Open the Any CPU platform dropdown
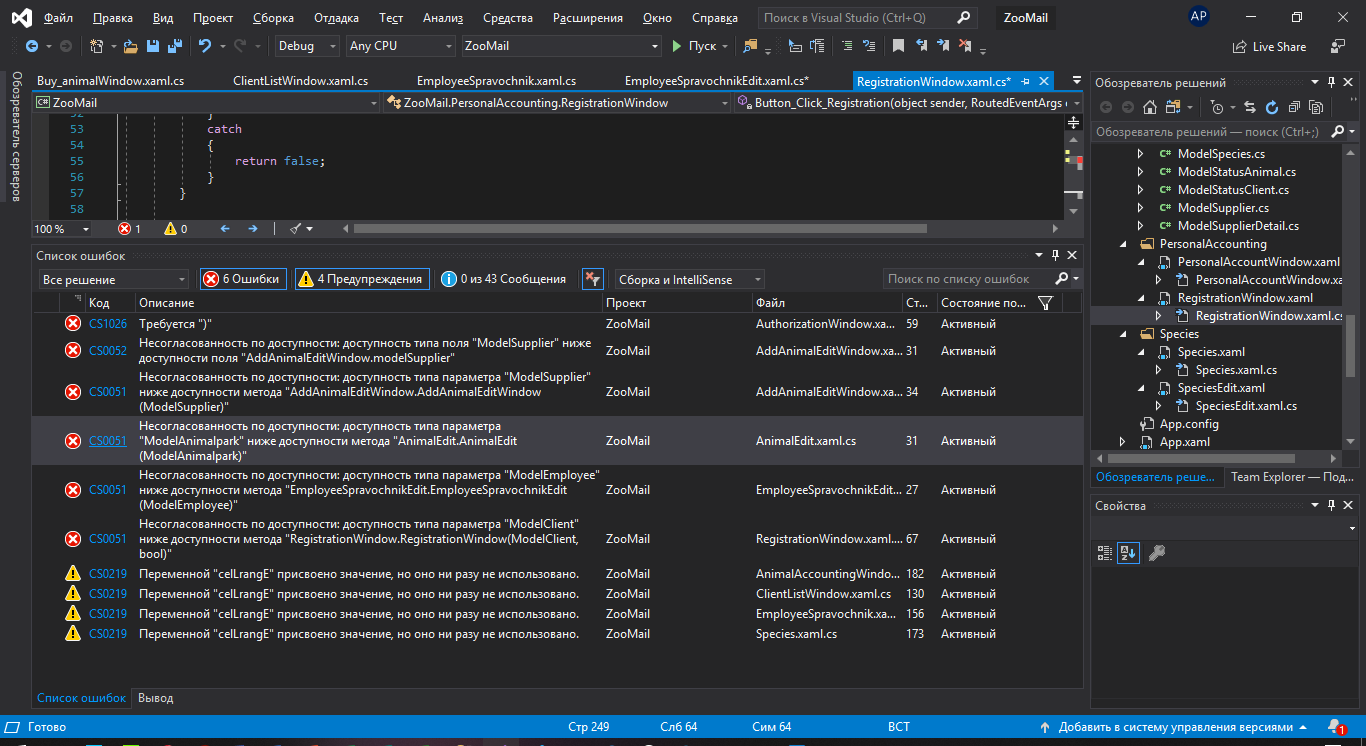The height and width of the screenshot is (746, 1366). pyautogui.click(x=400, y=46)
